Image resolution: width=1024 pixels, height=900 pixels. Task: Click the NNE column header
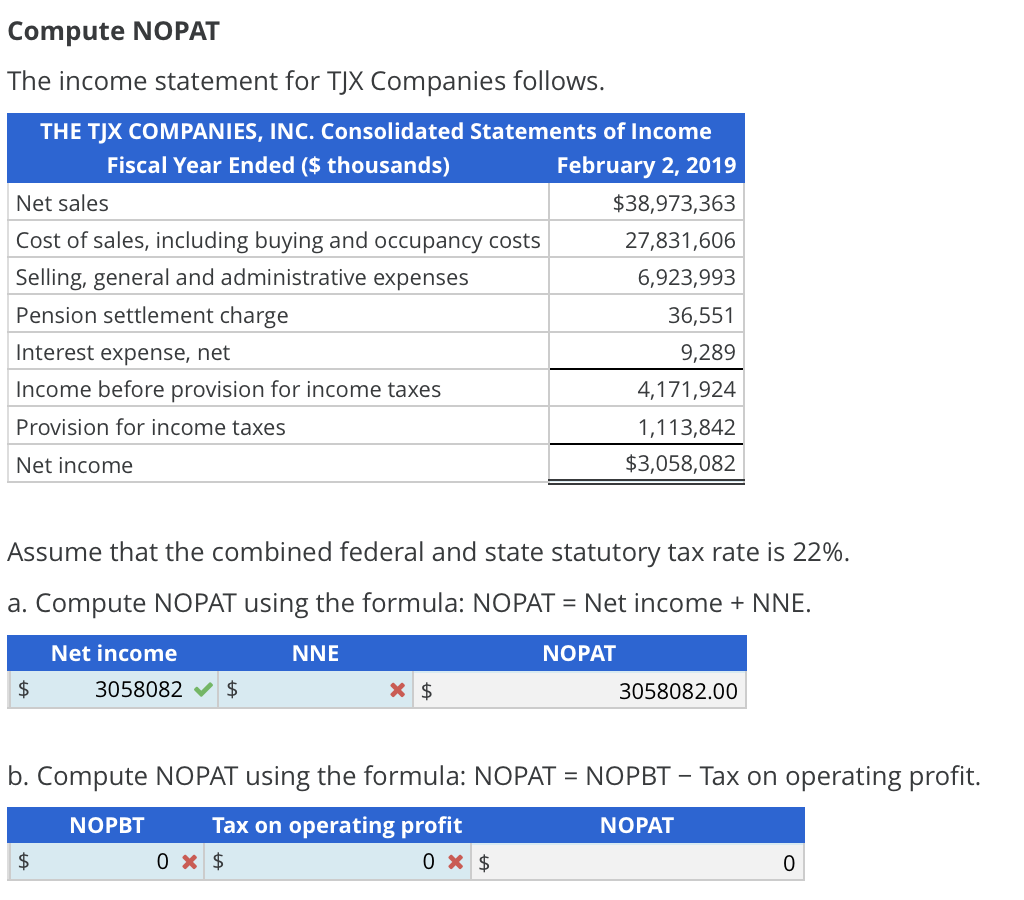pos(315,653)
